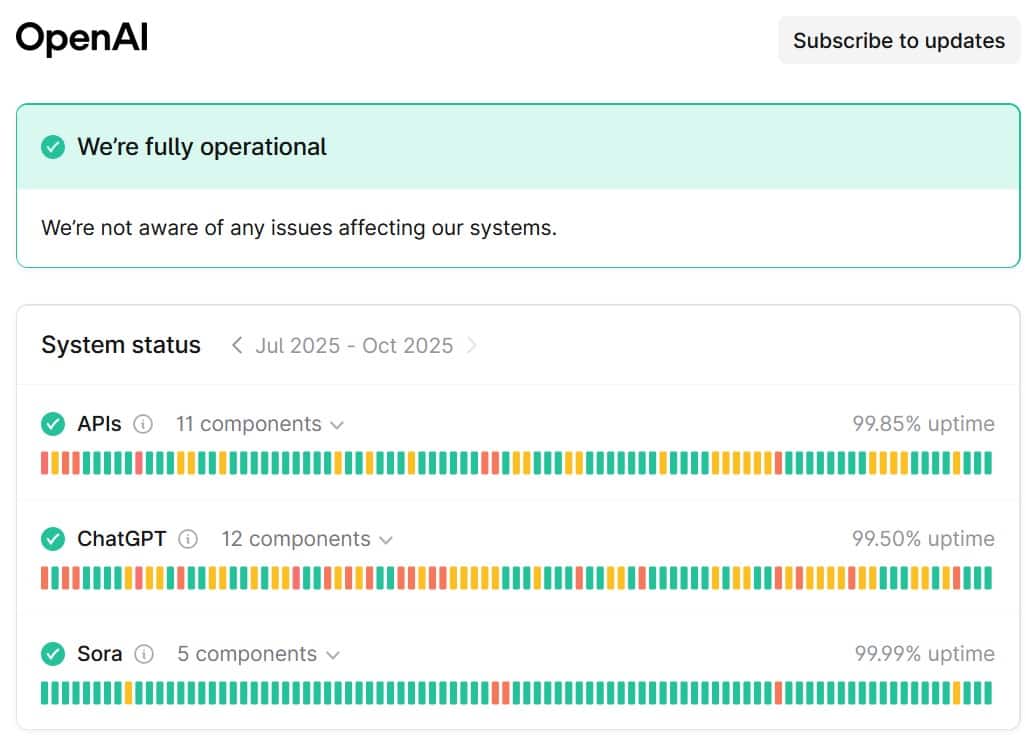Click the green check icon beside Sora

pos(53,654)
